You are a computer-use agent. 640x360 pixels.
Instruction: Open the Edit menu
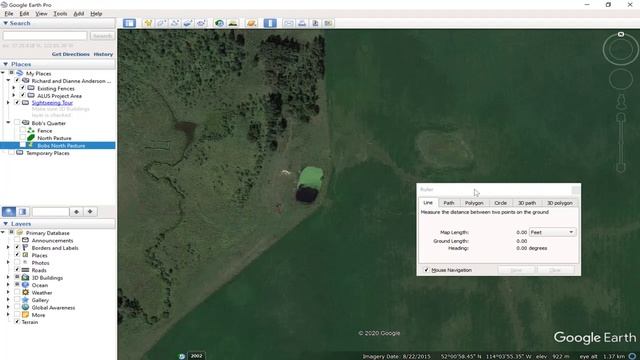[x=24, y=13]
